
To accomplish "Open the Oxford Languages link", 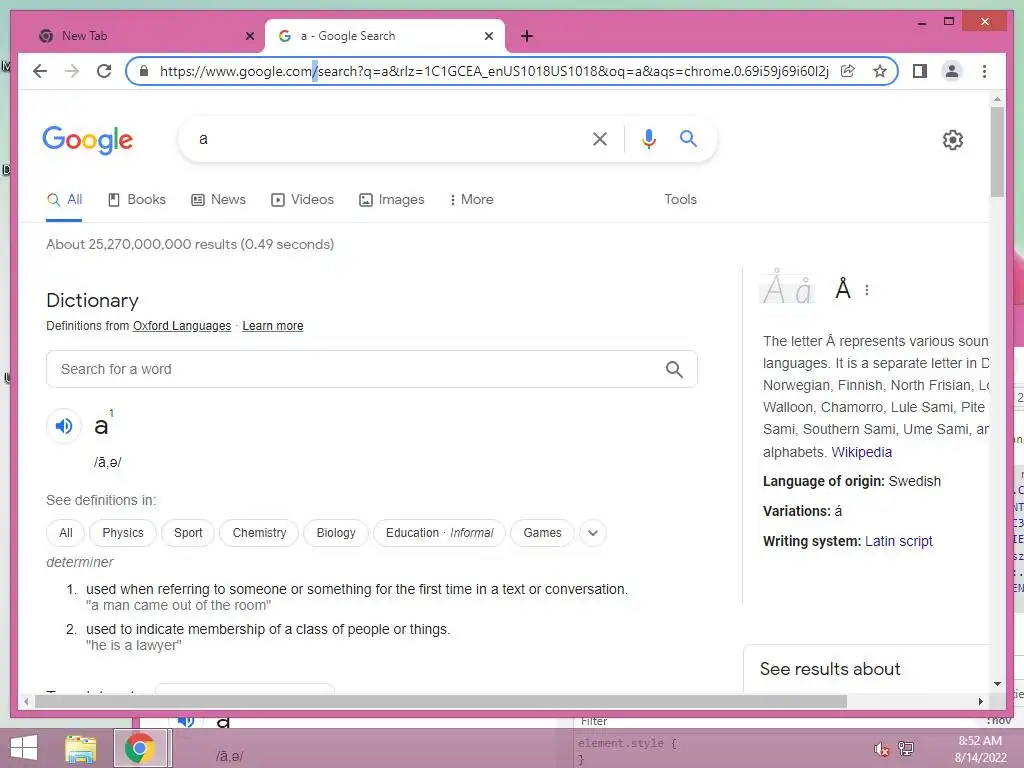I will (182, 326).
